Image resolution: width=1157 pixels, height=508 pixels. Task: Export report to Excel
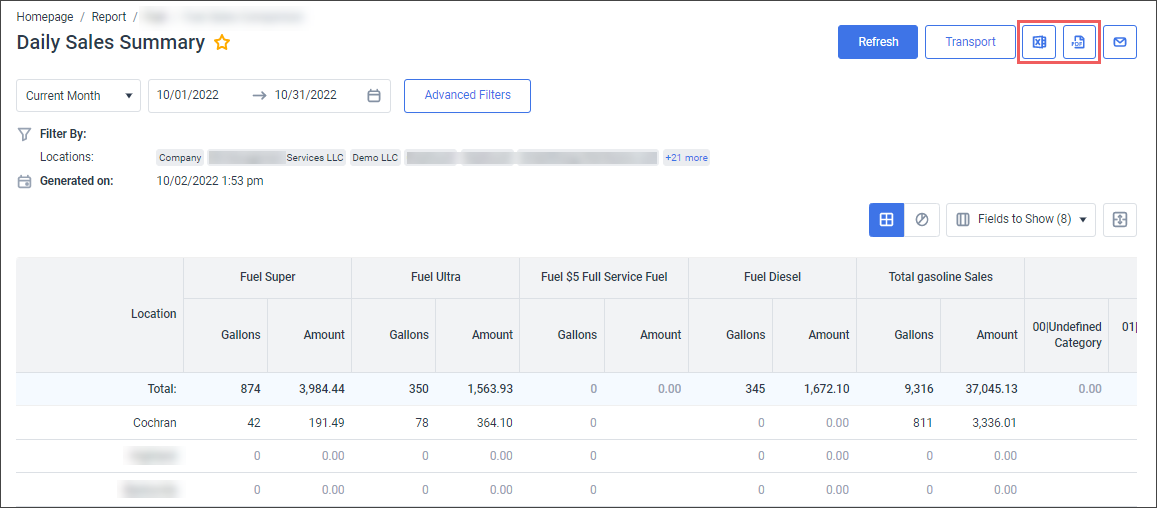(x=1039, y=42)
